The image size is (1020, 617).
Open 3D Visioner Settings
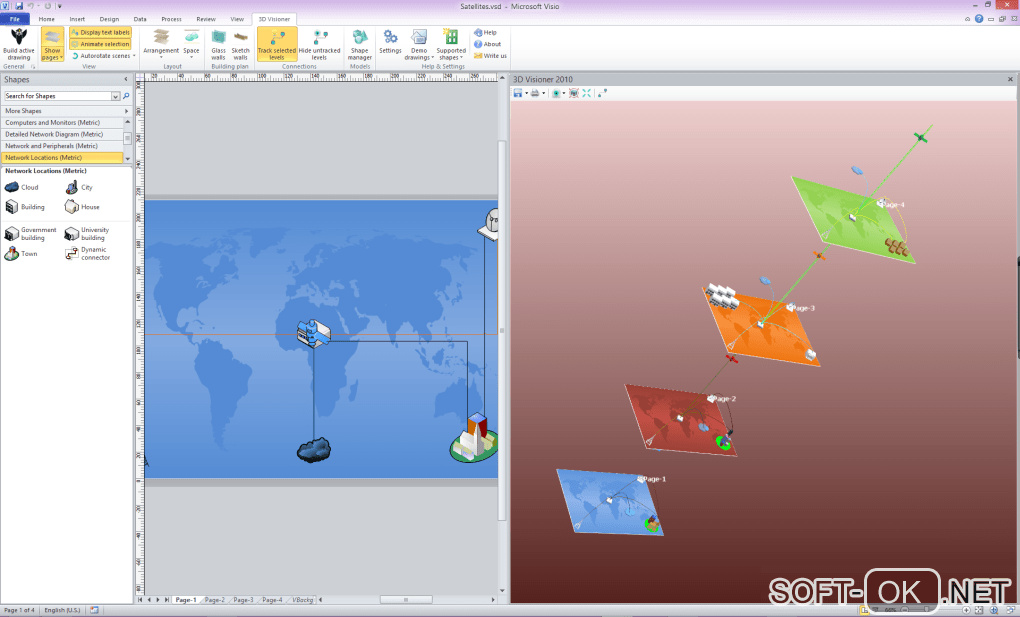tap(390, 42)
